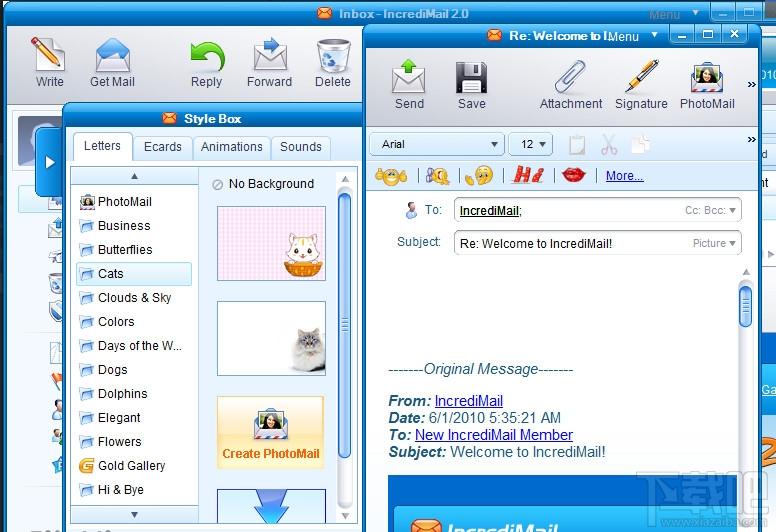Select the Hi & Bye category
The image size is (776, 532).
tap(134, 490)
